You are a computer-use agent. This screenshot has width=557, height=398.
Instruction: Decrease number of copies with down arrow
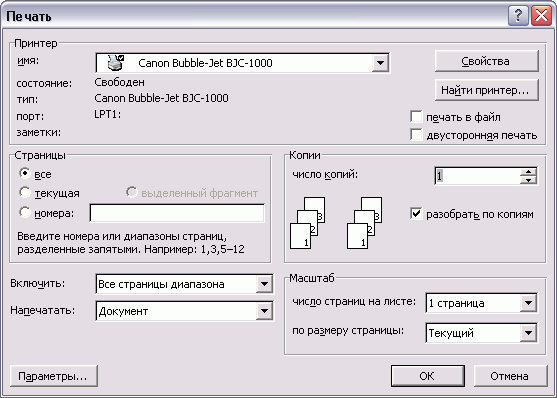[x=529, y=180]
